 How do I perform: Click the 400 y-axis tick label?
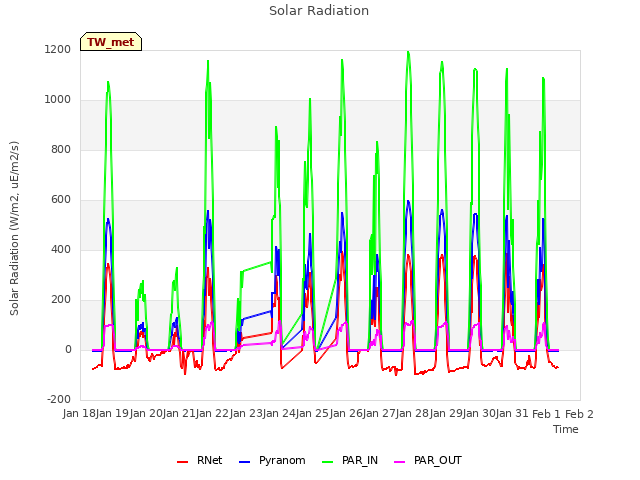coord(61,249)
